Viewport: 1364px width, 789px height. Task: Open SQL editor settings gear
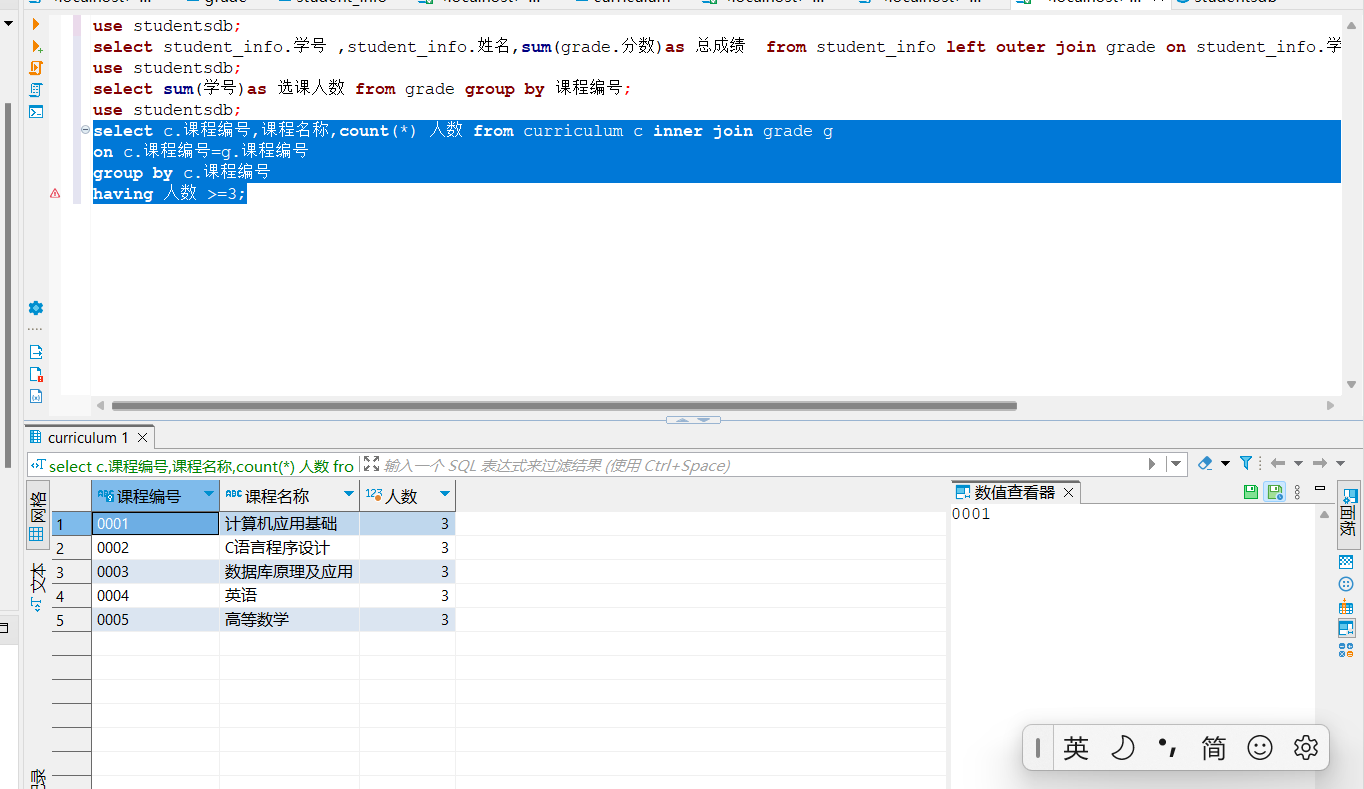pyautogui.click(x=36, y=308)
